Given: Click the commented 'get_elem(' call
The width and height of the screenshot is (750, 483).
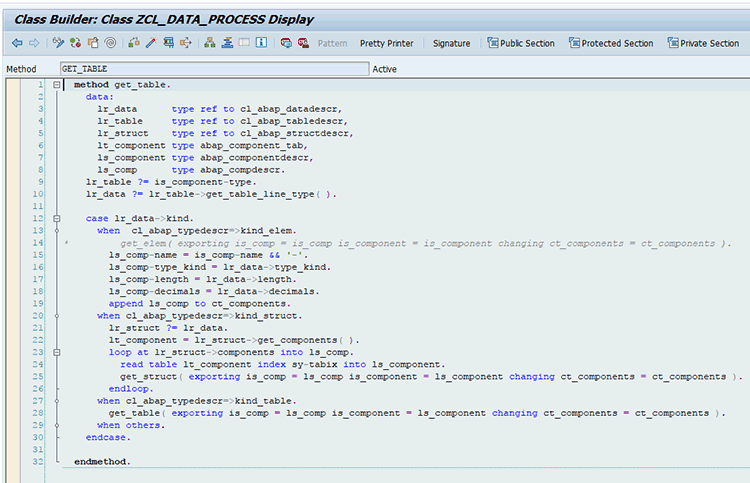Looking at the screenshot, I should (x=148, y=243).
